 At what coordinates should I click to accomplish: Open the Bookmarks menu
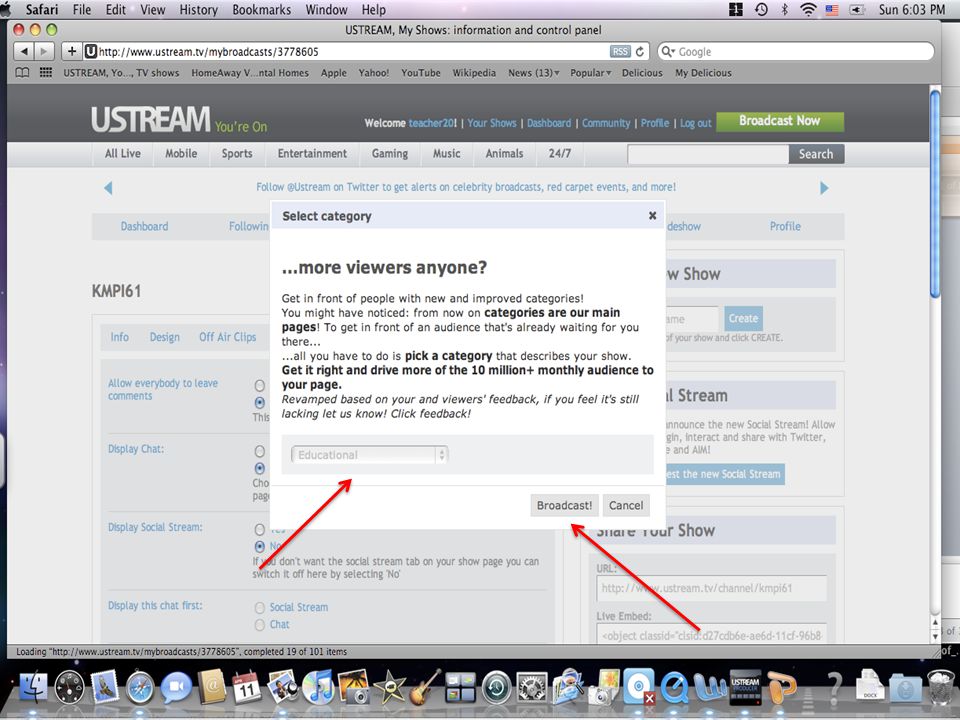tap(261, 9)
